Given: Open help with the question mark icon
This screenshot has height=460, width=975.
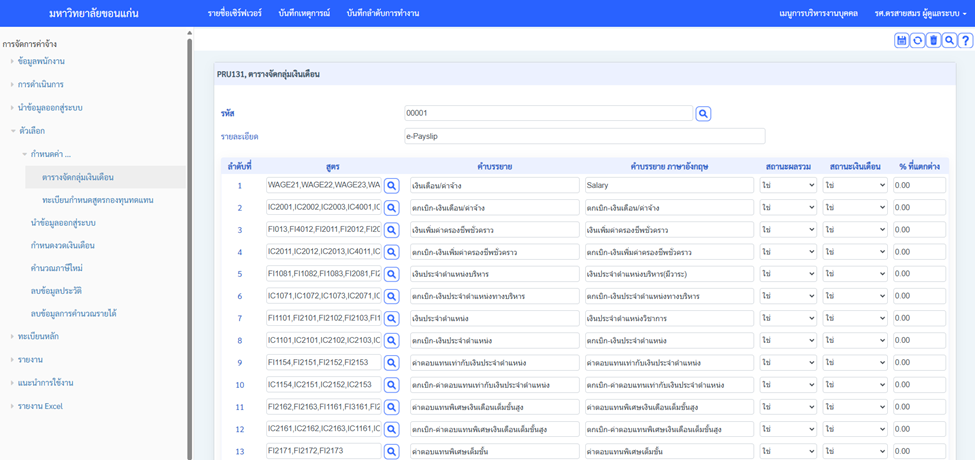Looking at the screenshot, I should 965,41.
